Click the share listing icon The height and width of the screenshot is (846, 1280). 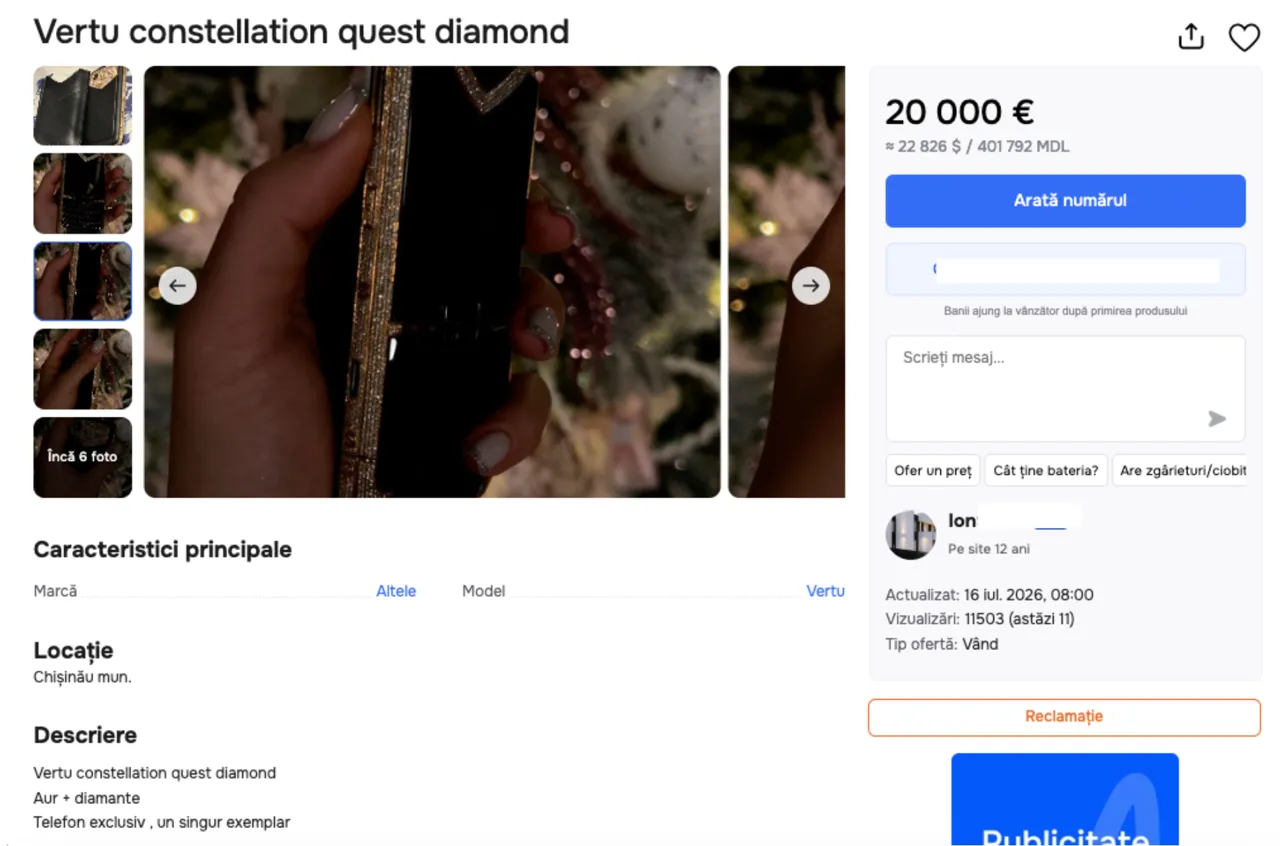1190,36
